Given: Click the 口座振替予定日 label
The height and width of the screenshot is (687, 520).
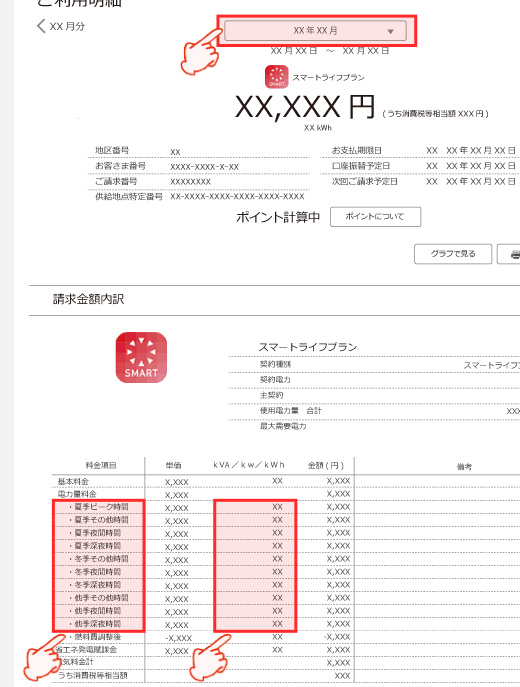Looking at the screenshot, I should (x=361, y=166).
